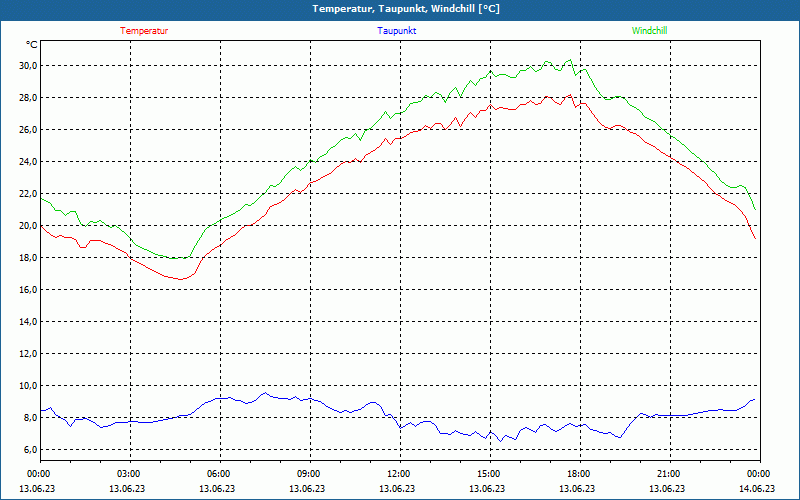The width and height of the screenshot is (800, 500).
Task: Click the 24,0 y-axis value
Action: pyautogui.click(x=28, y=162)
